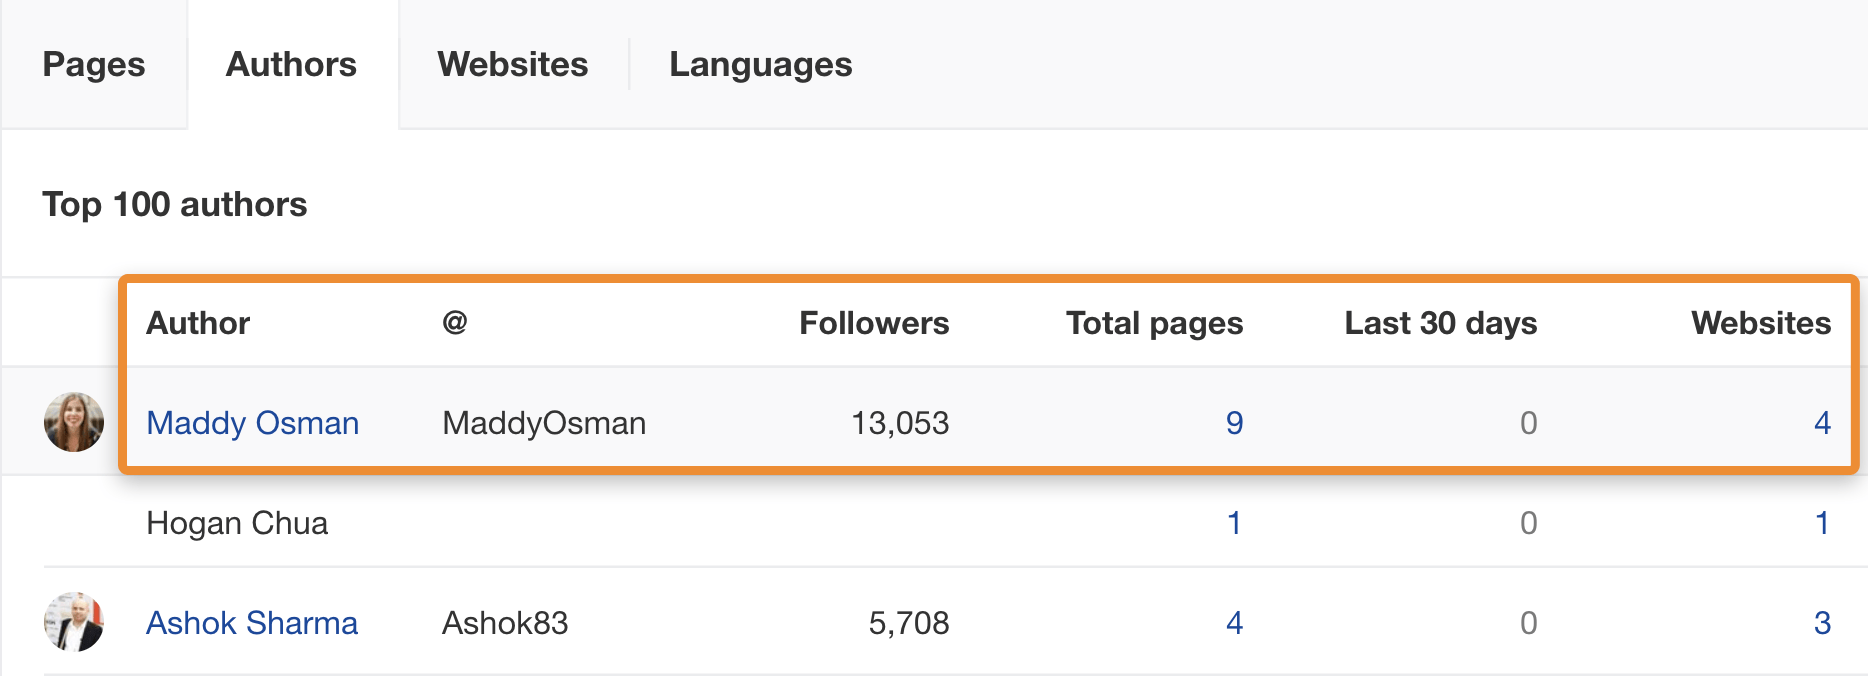This screenshot has width=1868, height=676.
Task: Switch to the Pages tab
Action: (94, 65)
